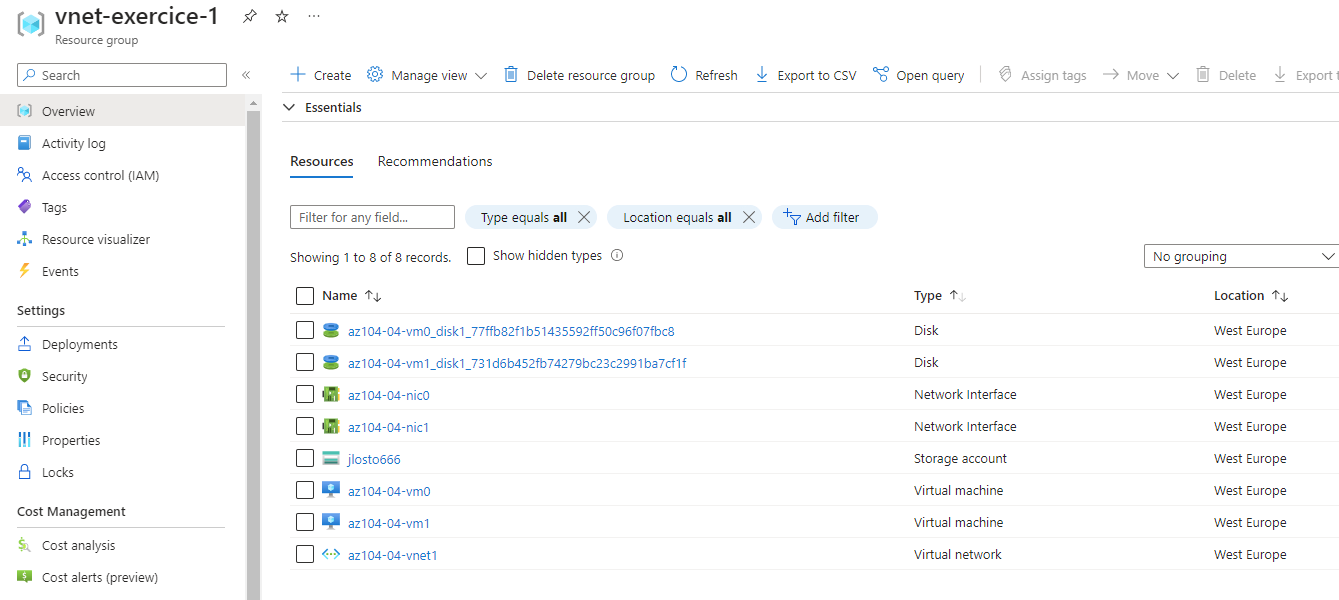Select the checkbox for az104-04-vm0_disk1 row
1339x600 pixels.
[305, 330]
